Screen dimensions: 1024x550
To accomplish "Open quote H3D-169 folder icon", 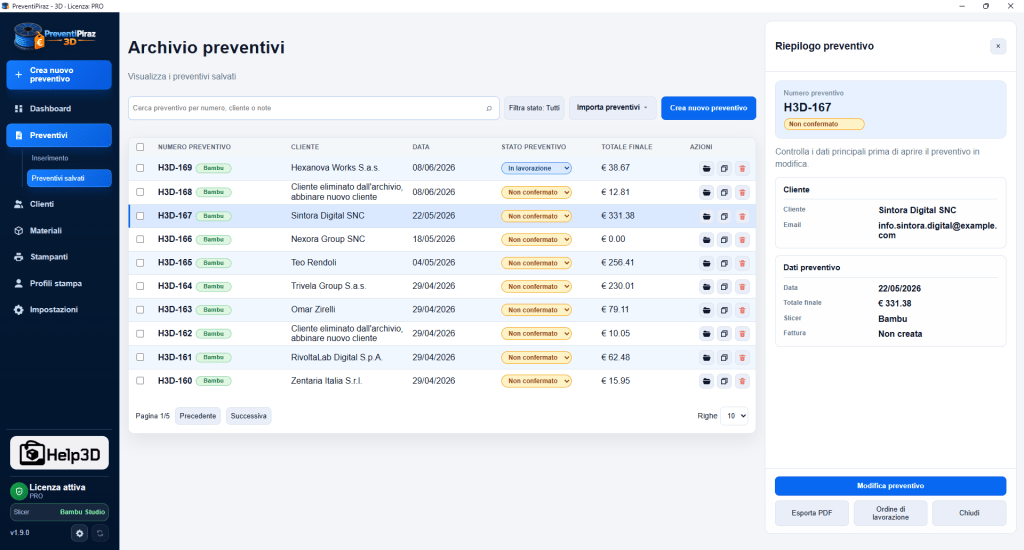I will (x=707, y=169).
